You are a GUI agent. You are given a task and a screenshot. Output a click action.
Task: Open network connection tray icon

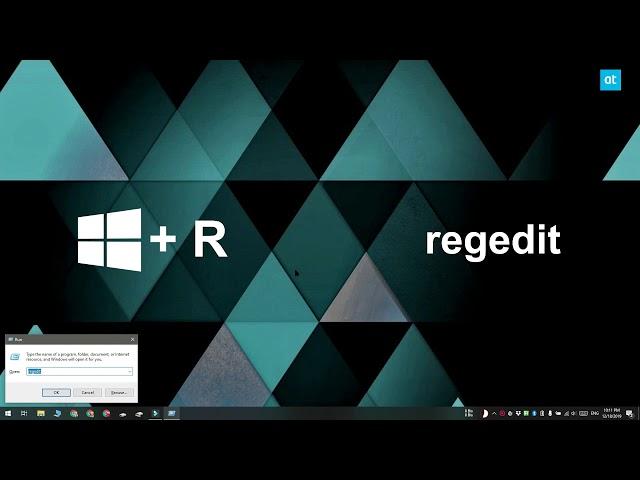coord(567,413)
